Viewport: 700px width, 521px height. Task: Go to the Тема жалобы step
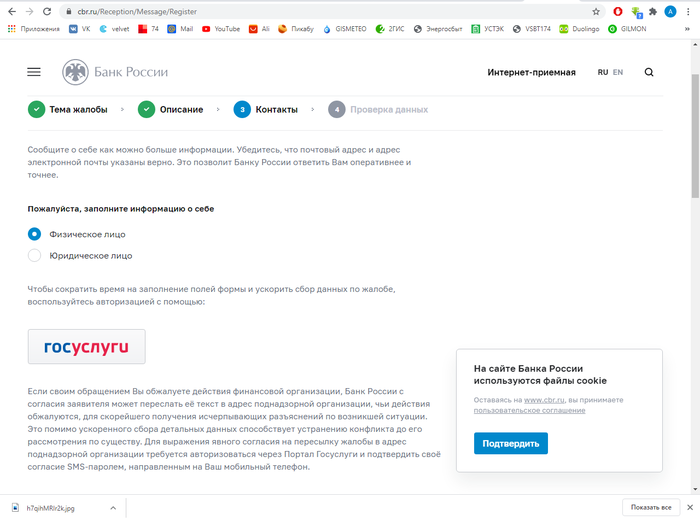pyautogui.click(x=69, y=109)
